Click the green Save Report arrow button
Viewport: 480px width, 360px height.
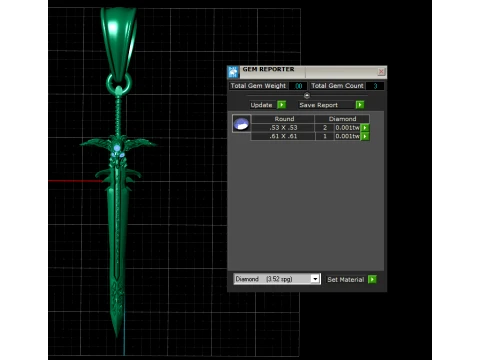click(360, 105)
